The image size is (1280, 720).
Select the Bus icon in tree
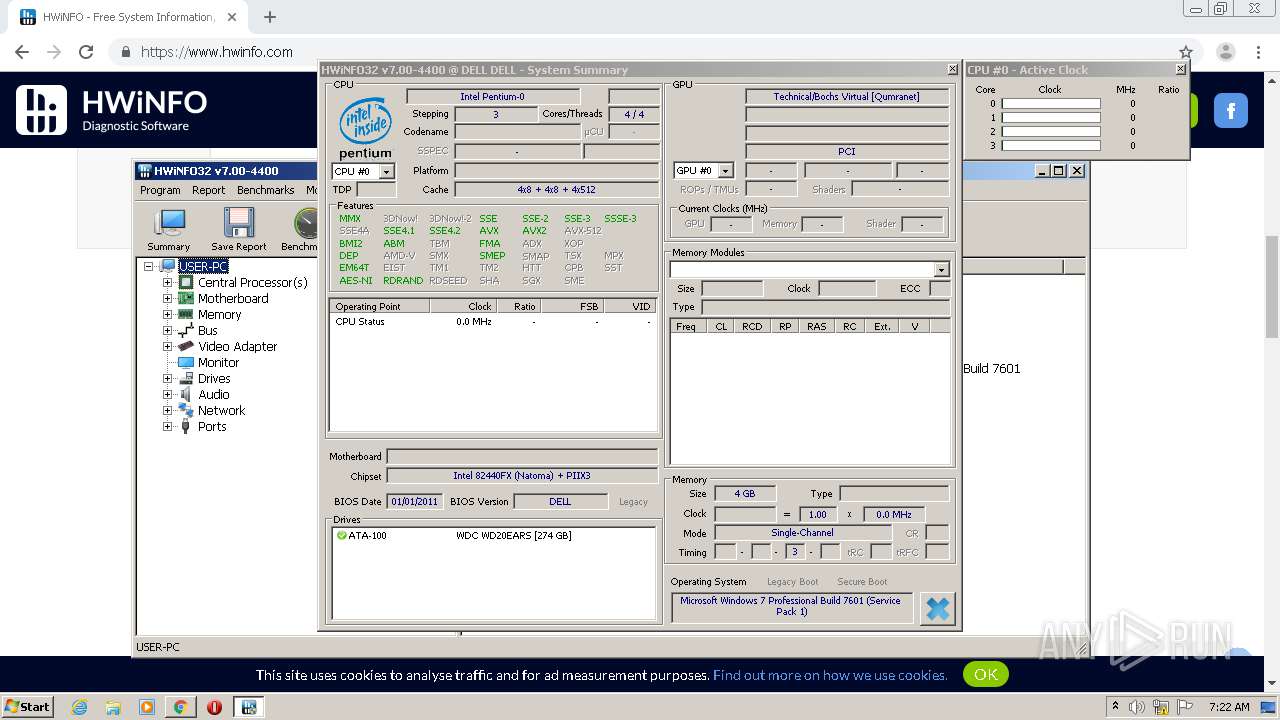[x=186, y=330]
